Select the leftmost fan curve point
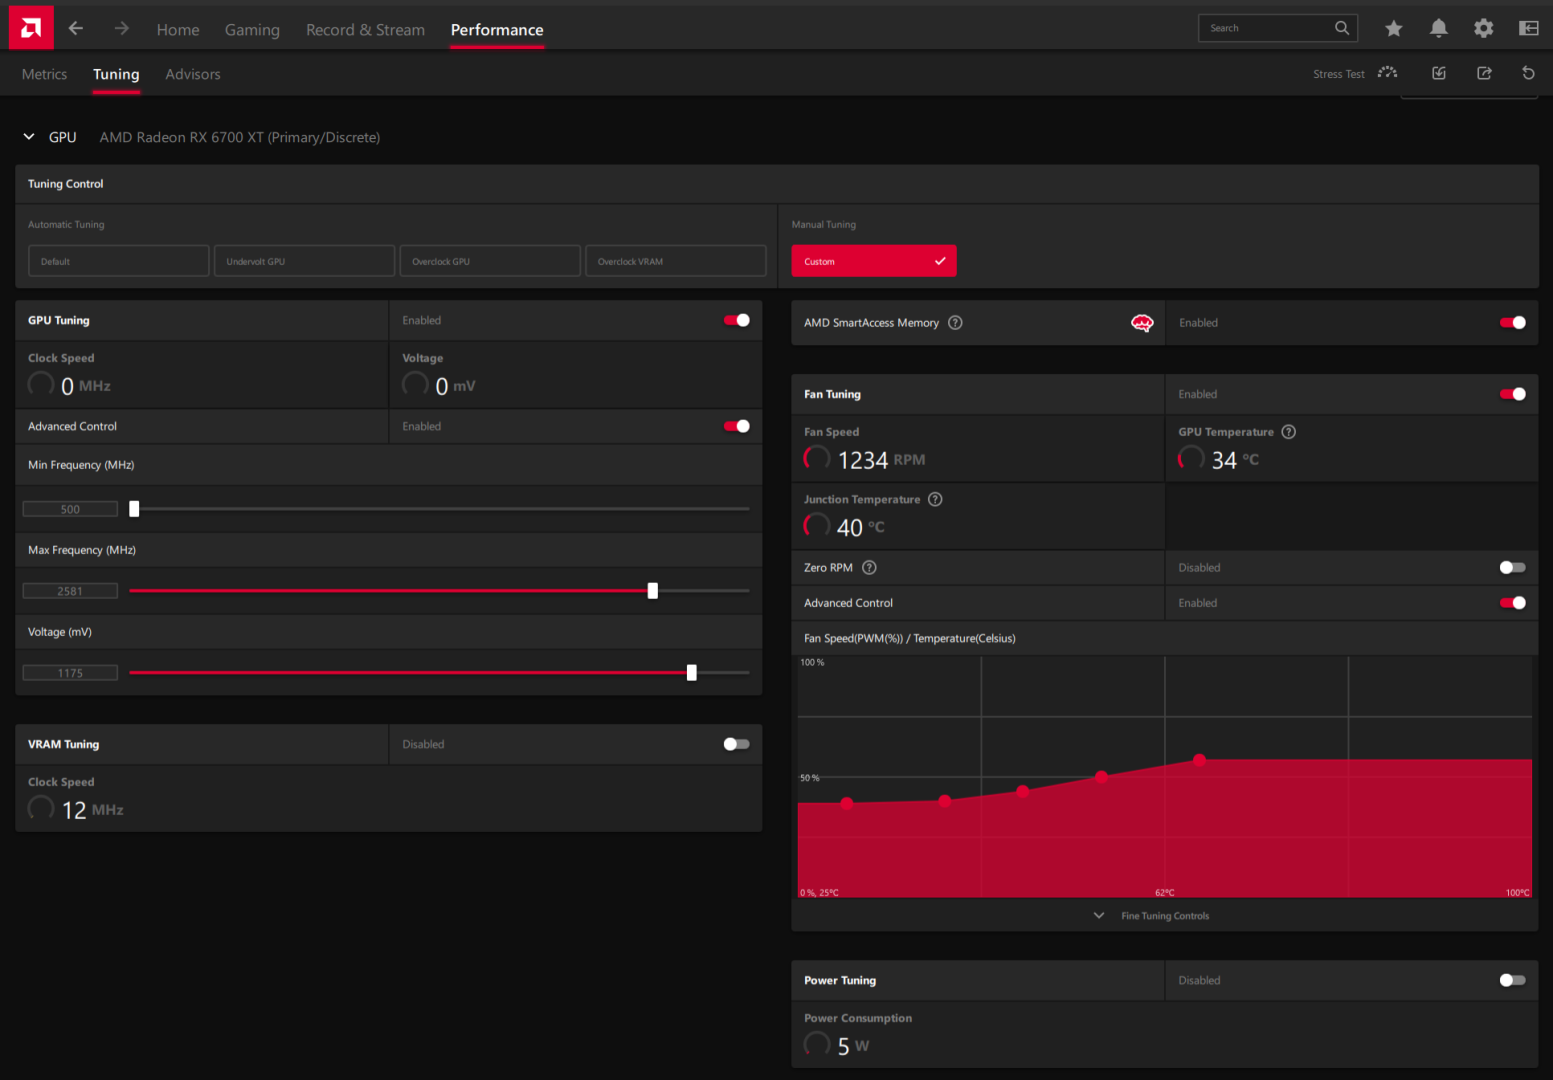 click(847, 803)
